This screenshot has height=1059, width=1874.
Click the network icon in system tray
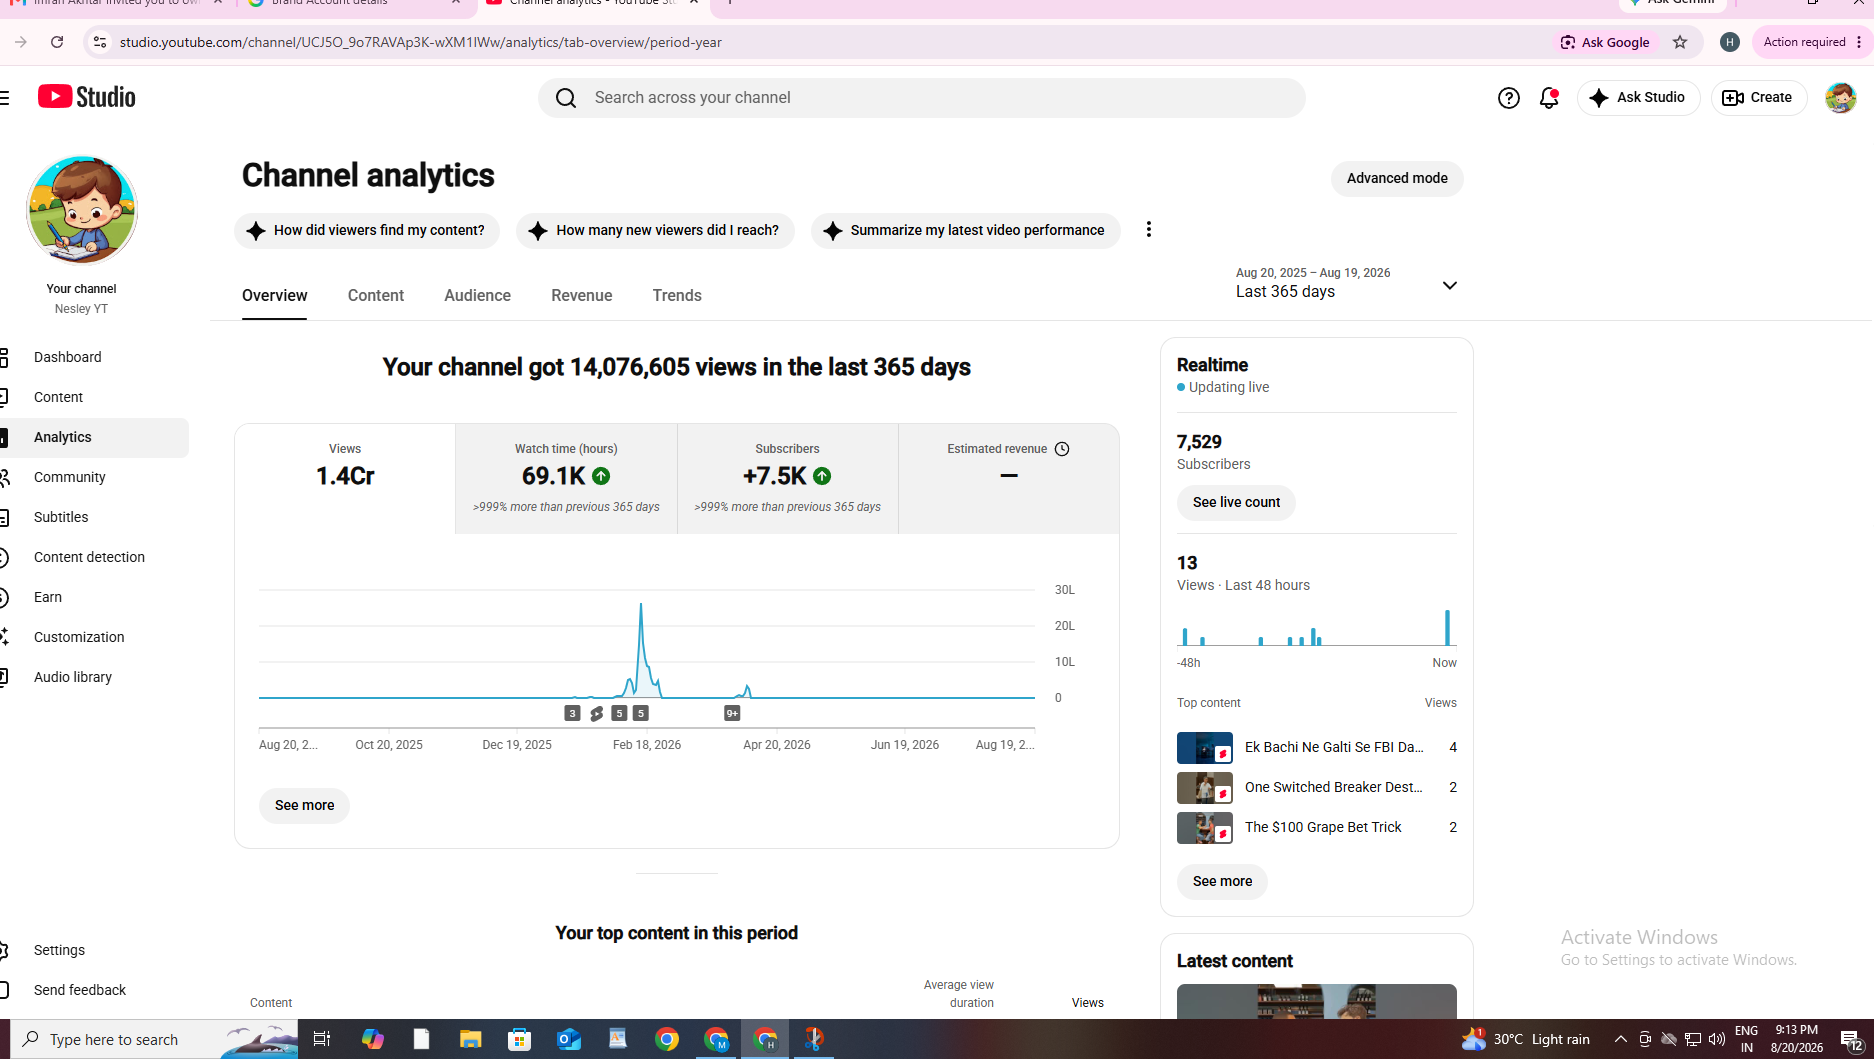tap(1693, 1039)
